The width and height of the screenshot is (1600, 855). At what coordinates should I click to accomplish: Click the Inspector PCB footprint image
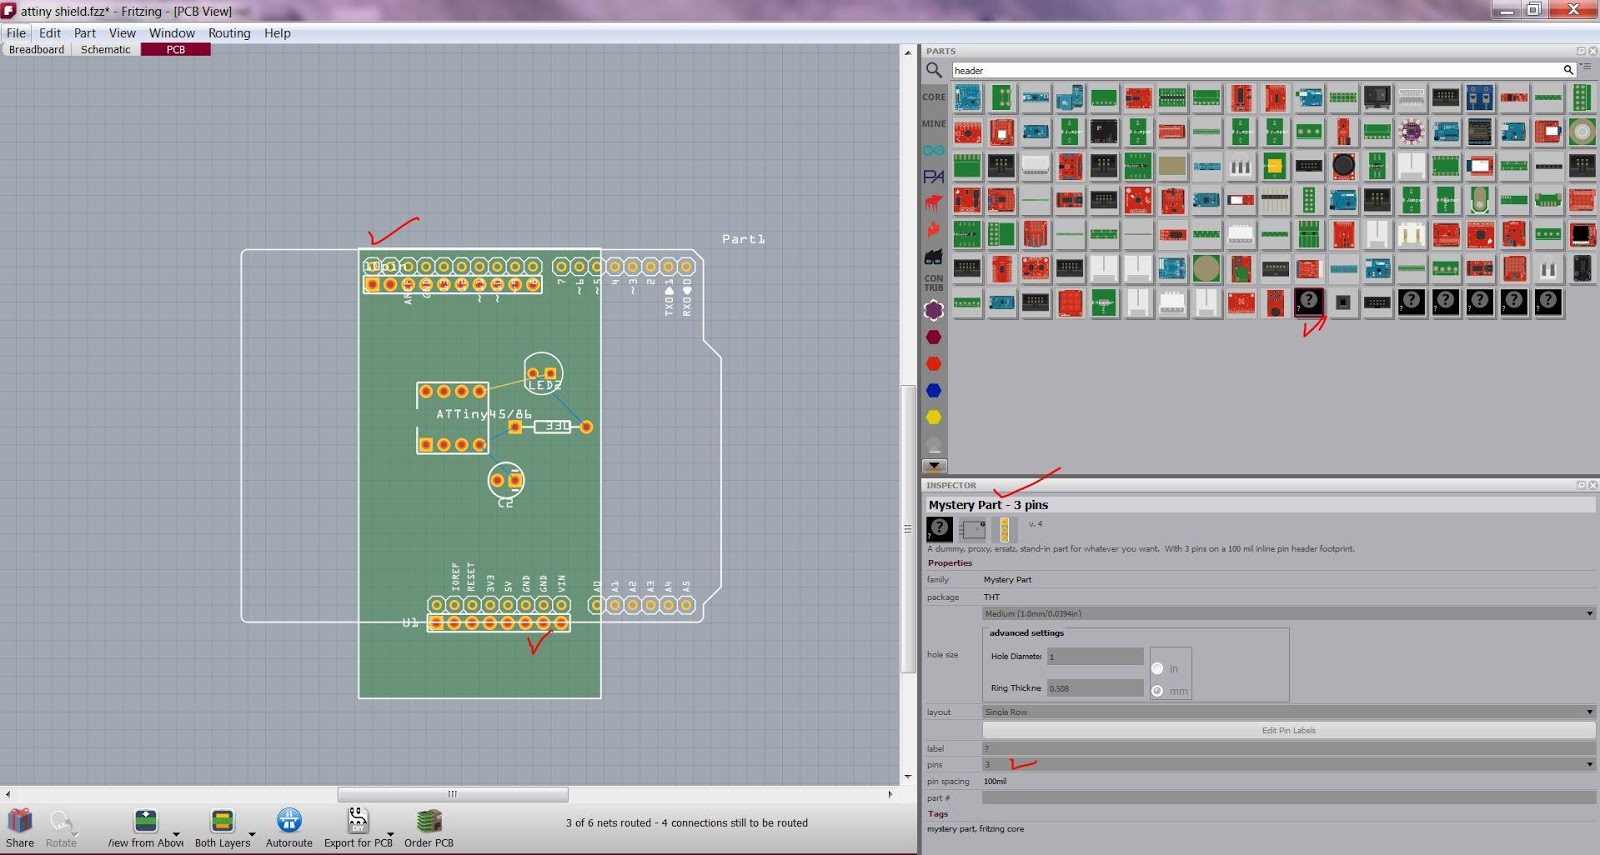pyautogui.click(x=1004, y=529)
